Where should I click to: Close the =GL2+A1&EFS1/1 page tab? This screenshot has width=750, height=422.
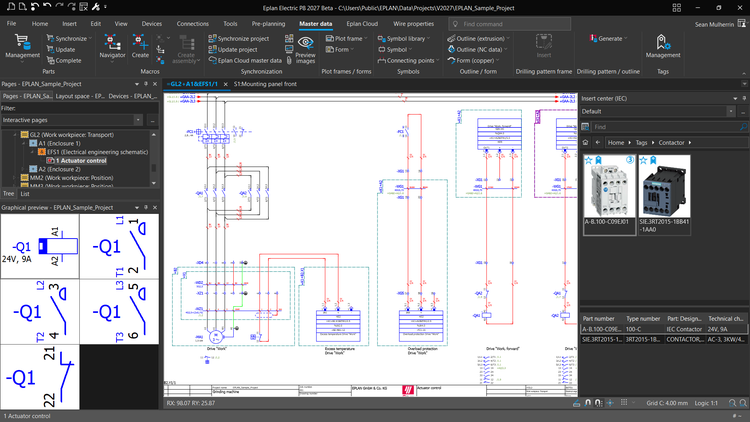[x=225, y=84]
